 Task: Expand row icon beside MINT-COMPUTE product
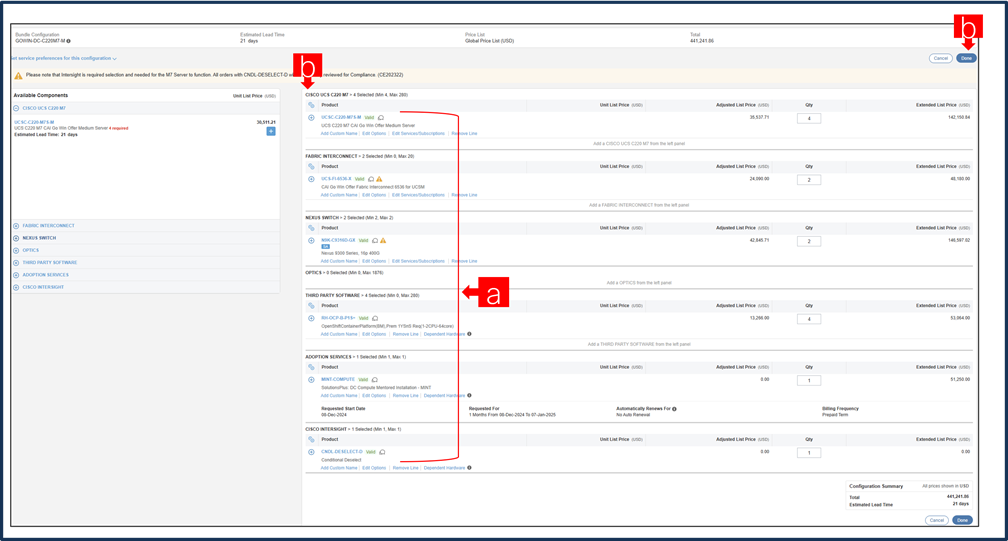(311, 380)
